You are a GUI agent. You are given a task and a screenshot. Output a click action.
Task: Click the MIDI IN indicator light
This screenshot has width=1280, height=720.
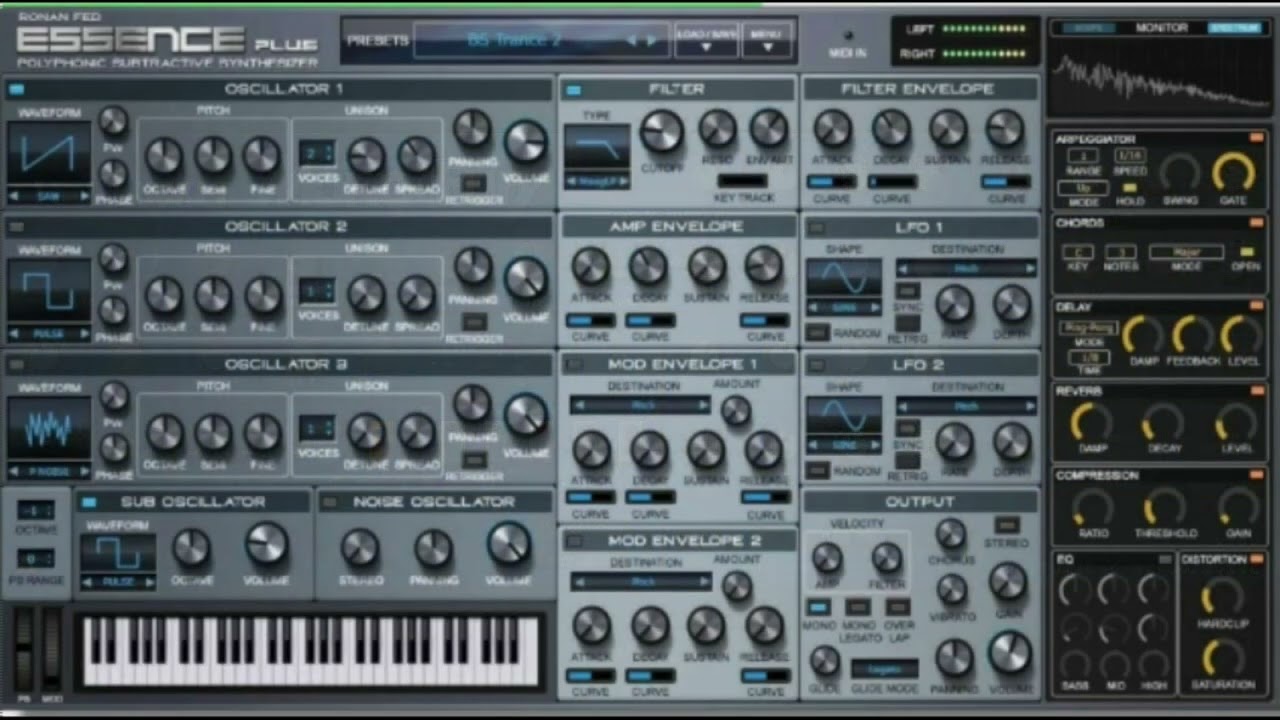[848, 36]
